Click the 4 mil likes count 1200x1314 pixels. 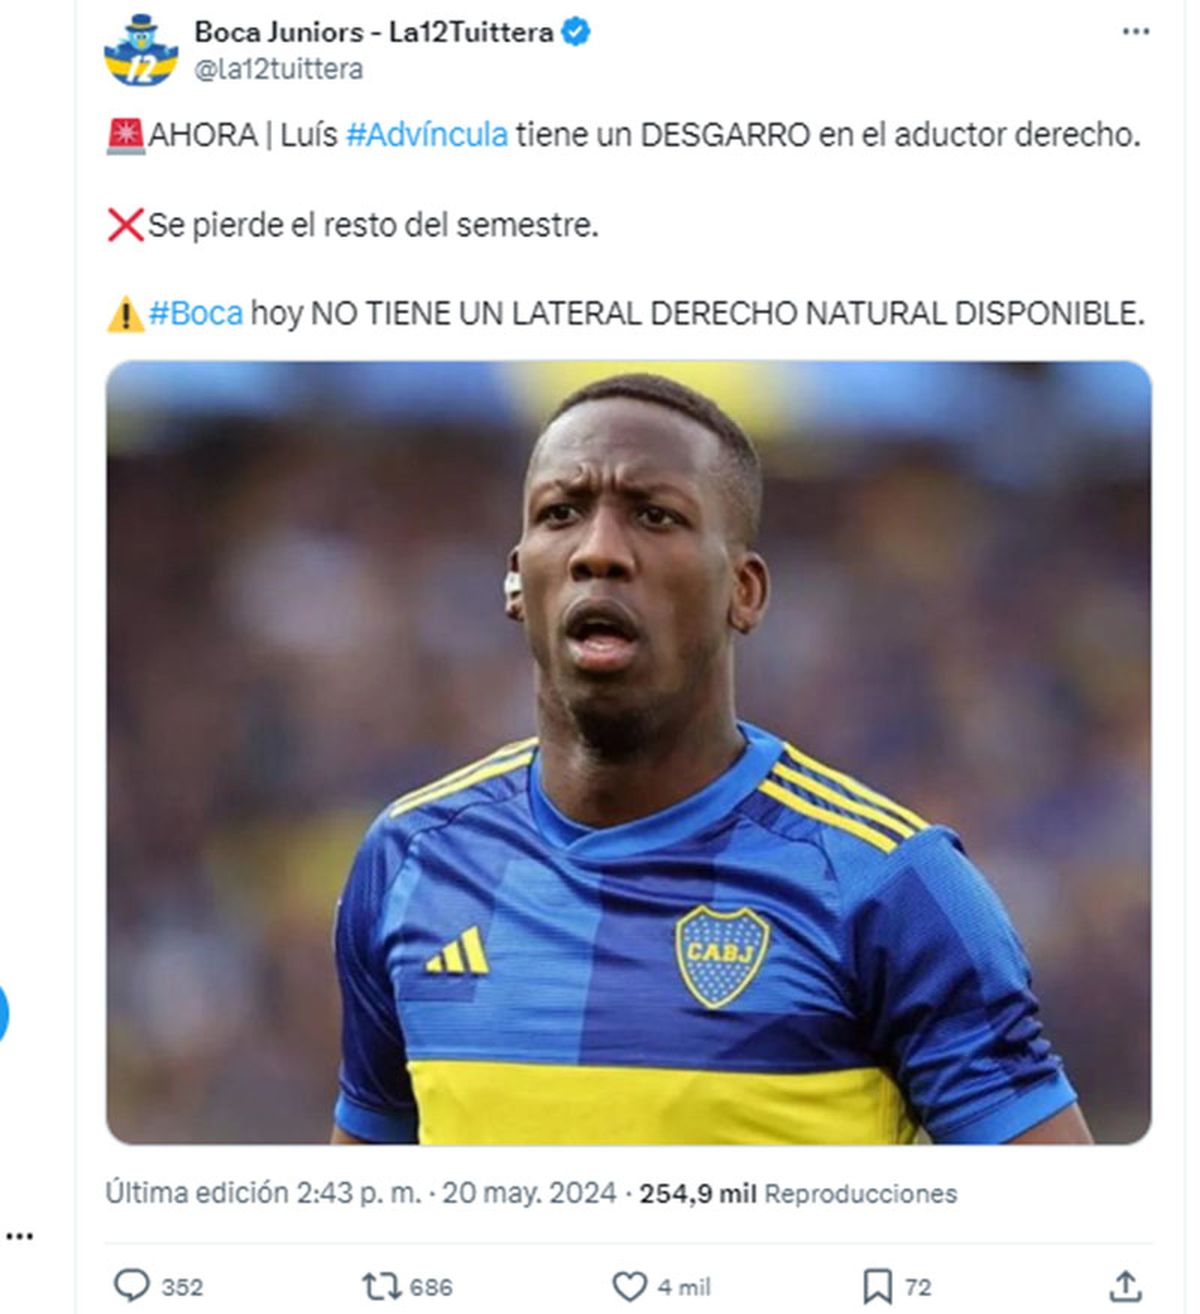pyautogui.click(x=684, y=1287)
